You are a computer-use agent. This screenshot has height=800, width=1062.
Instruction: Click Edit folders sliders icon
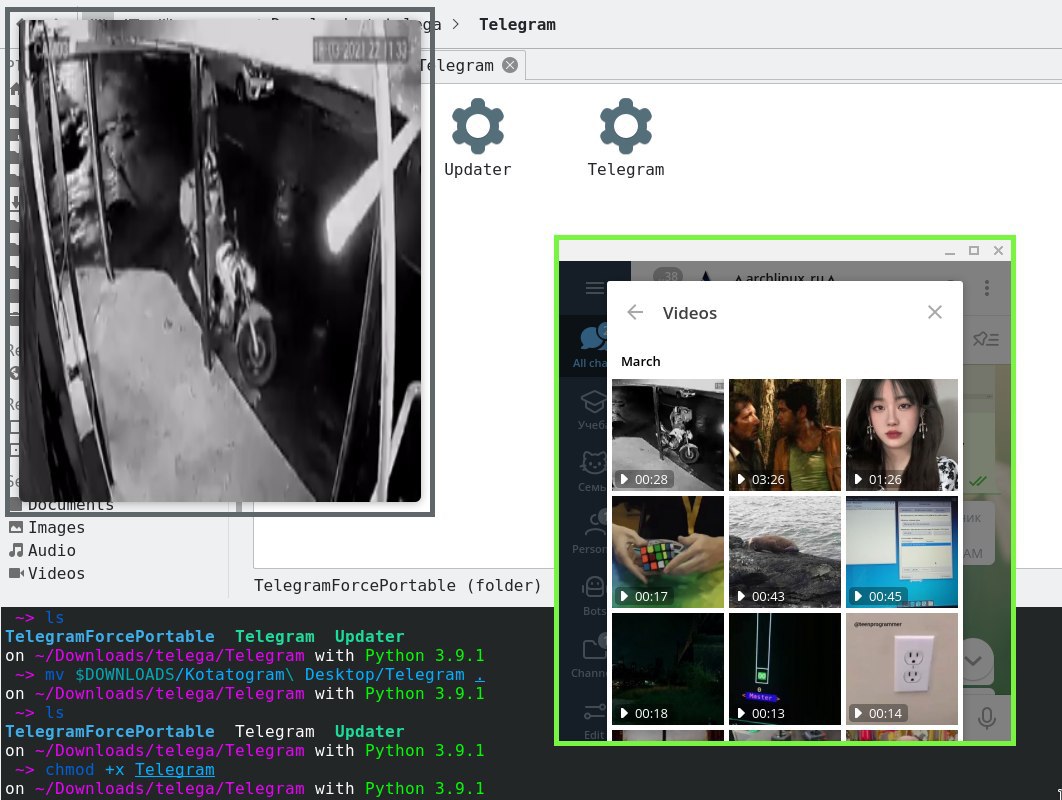point(594,720)
